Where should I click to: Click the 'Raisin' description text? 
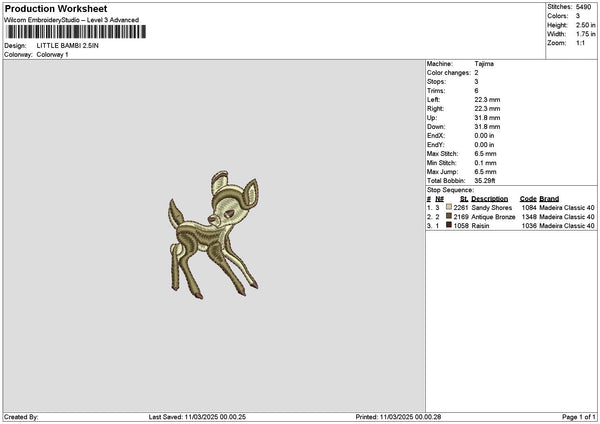click(480, 226)
